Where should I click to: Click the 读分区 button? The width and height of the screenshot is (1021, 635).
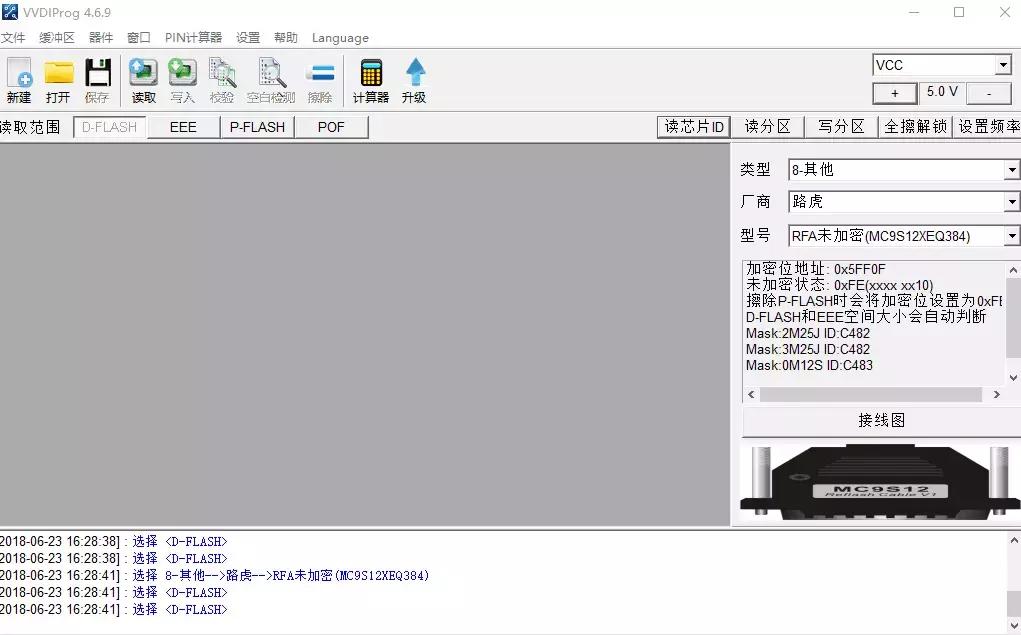[768, 126]
